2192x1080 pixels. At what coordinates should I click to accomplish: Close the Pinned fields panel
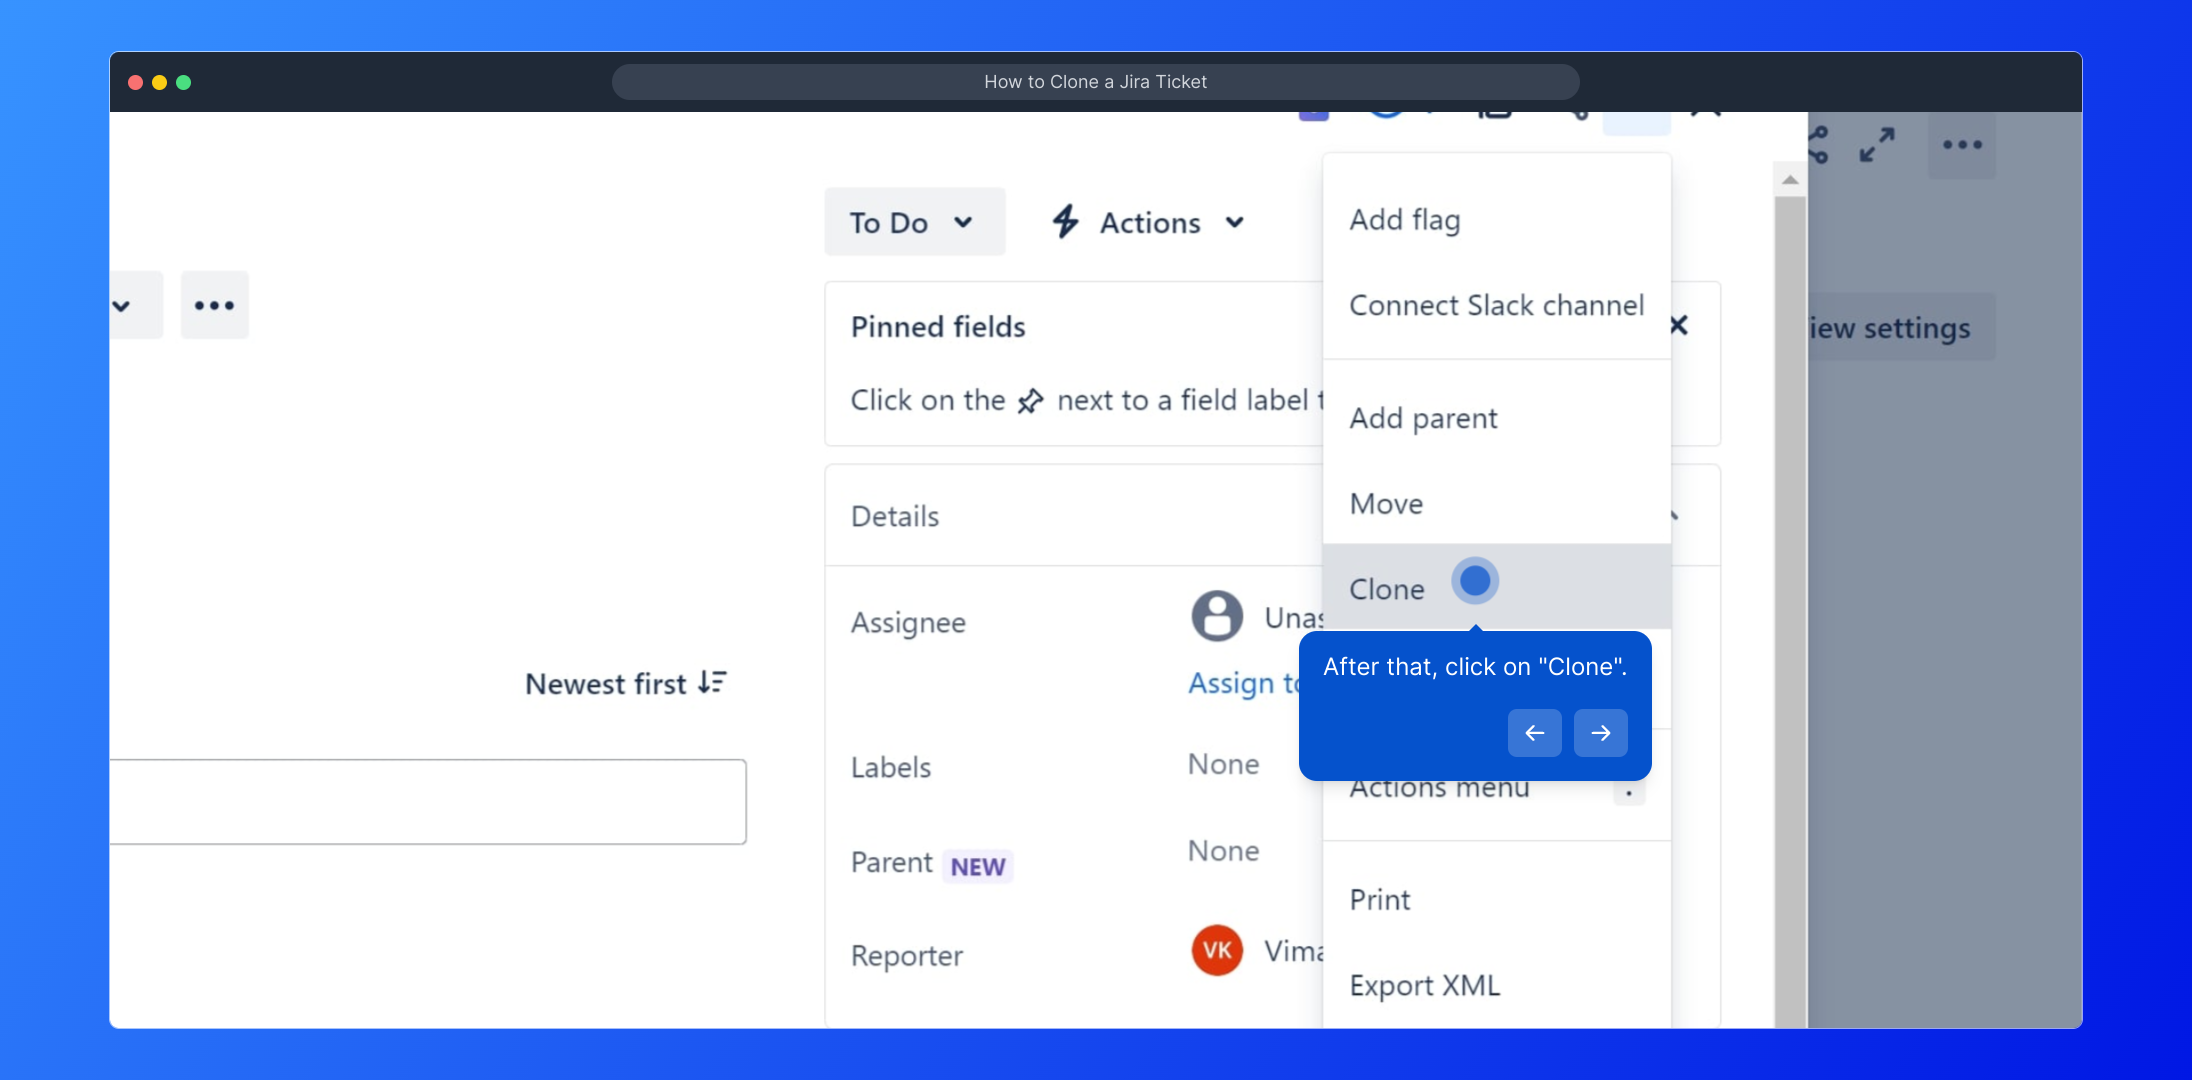(x=1680, y=325)
